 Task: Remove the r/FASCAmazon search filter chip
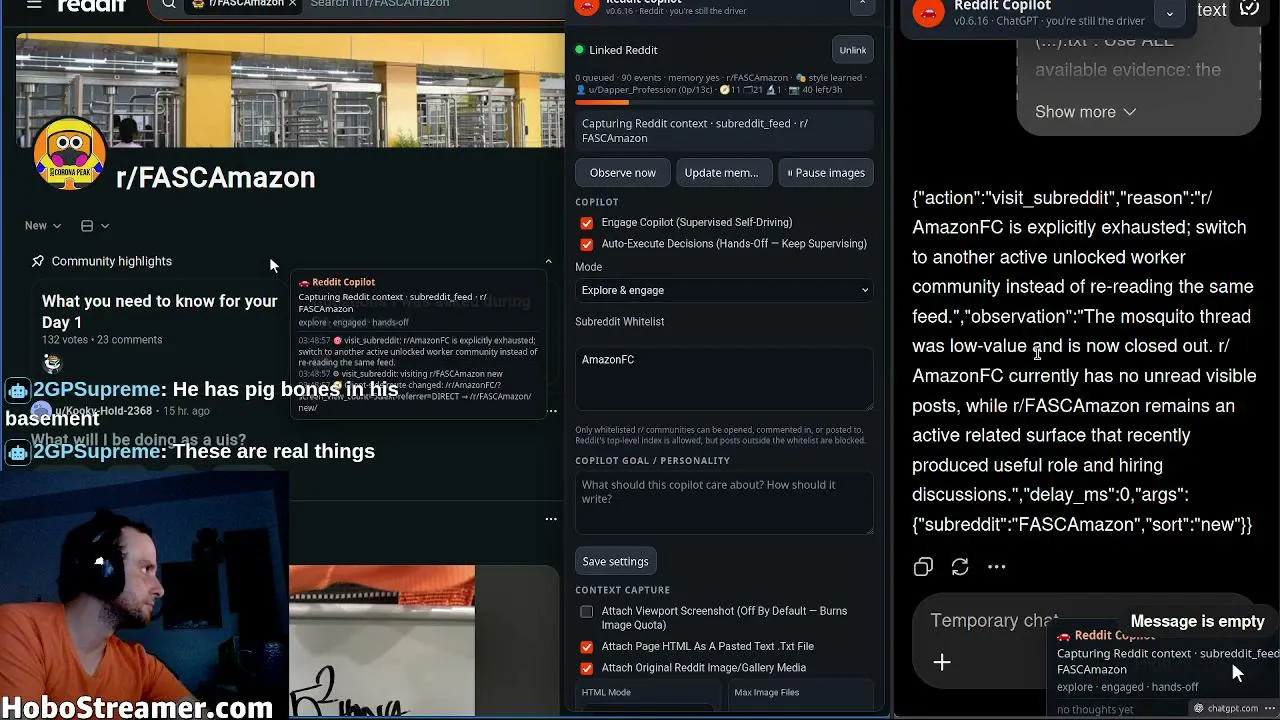292,4
